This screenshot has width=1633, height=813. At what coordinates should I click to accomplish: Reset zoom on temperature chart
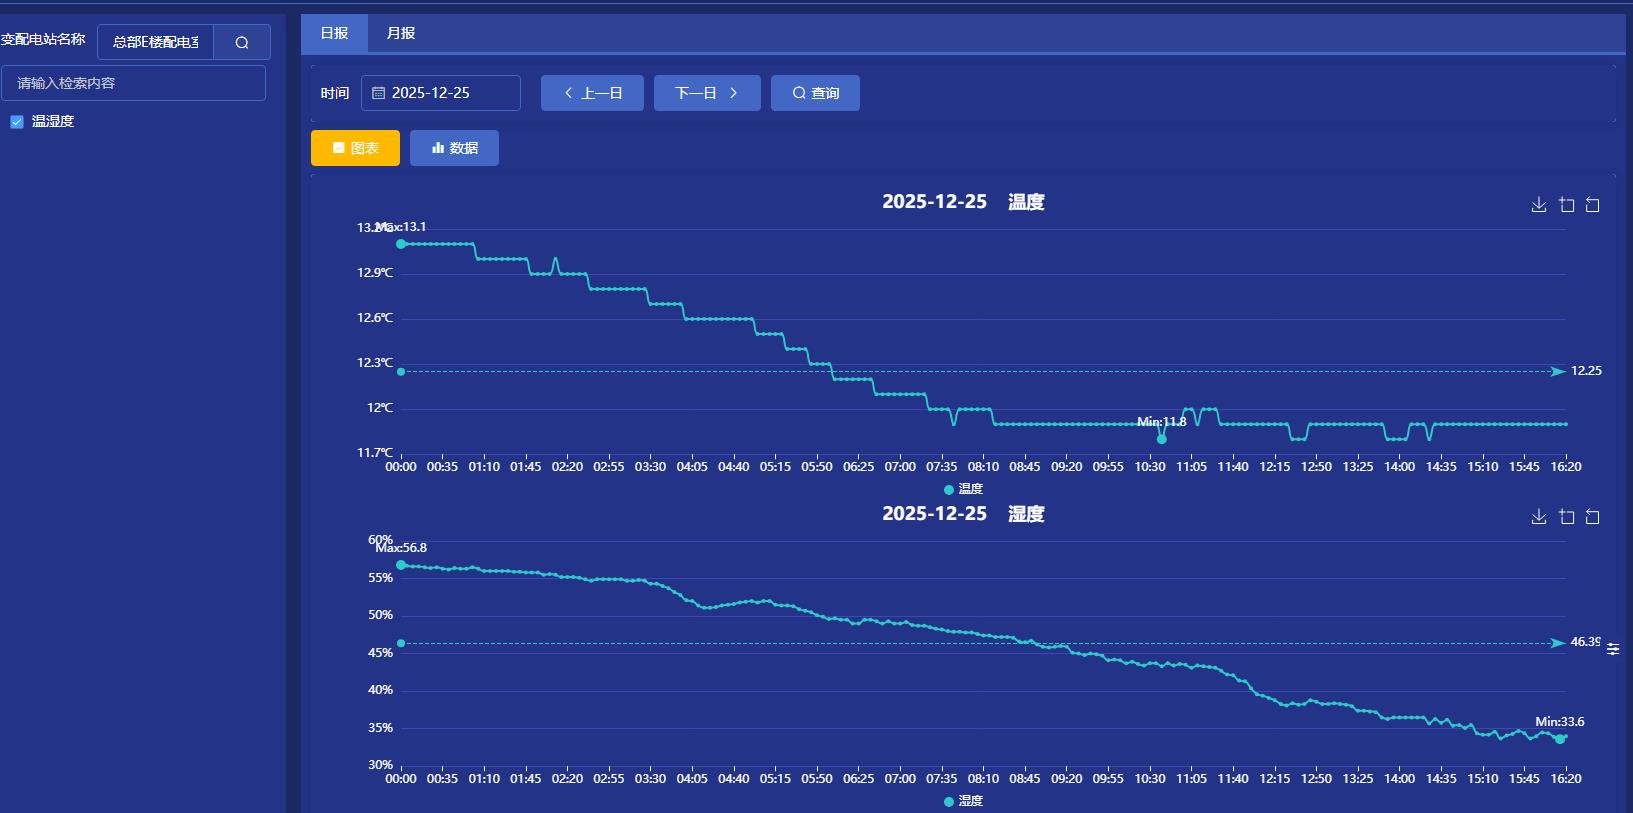pos(1593,205)
